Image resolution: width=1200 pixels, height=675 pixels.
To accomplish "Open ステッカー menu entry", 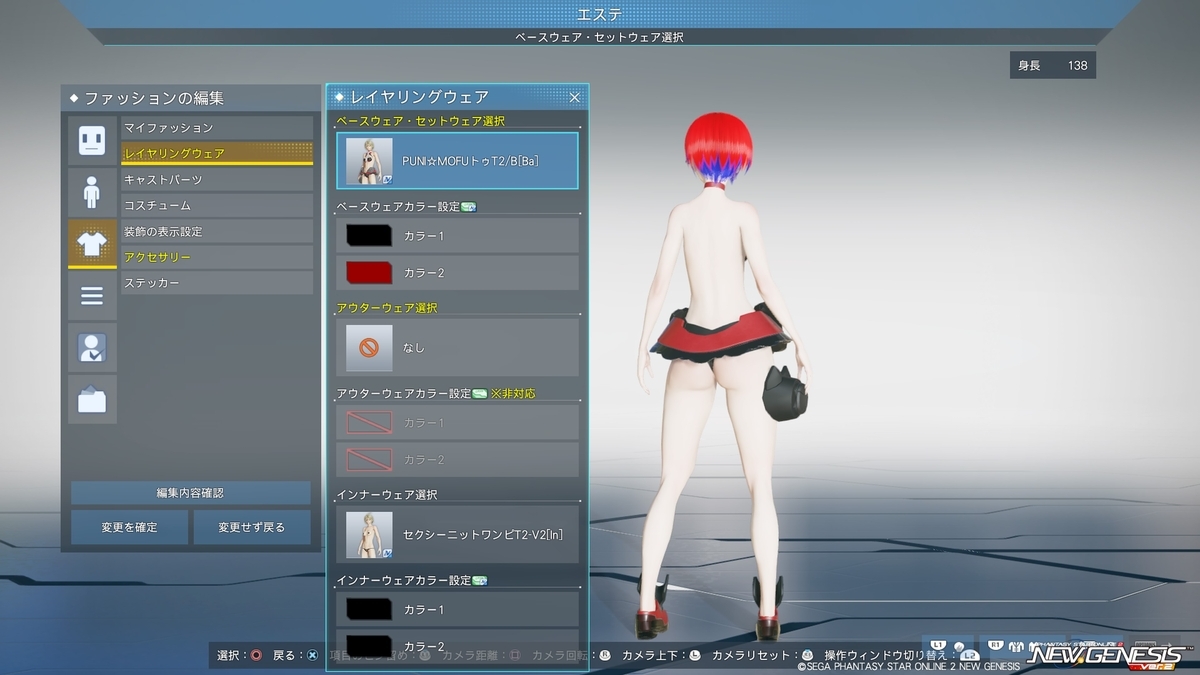I will [x=217, y=284].
